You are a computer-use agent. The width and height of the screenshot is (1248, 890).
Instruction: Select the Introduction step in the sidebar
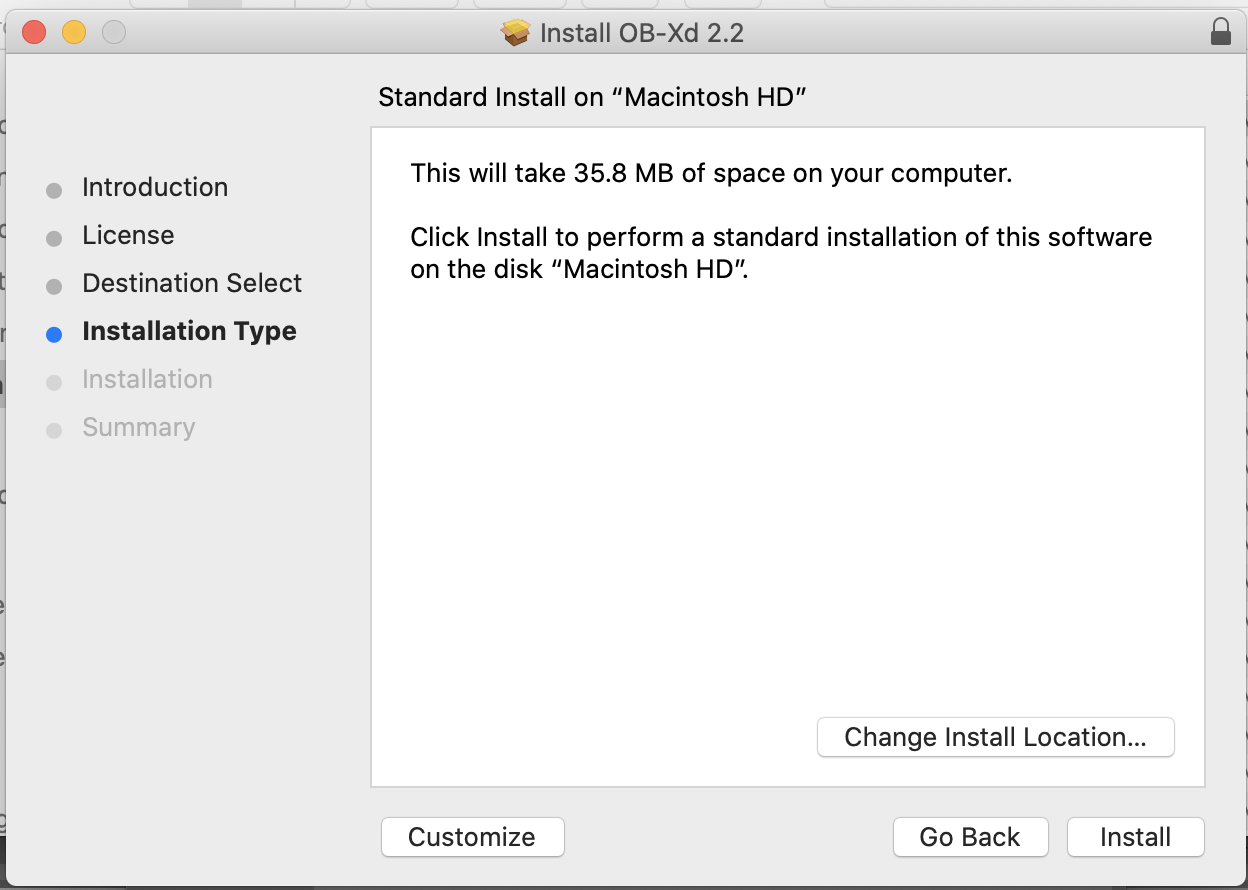coord(155,187)
